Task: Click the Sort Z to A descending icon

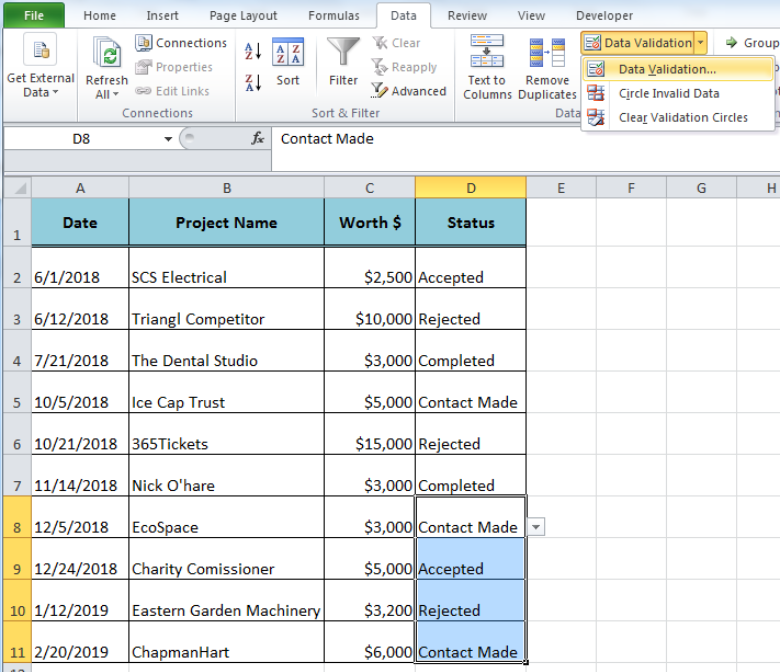Action: pyautogui.click(x=253, y=82)
